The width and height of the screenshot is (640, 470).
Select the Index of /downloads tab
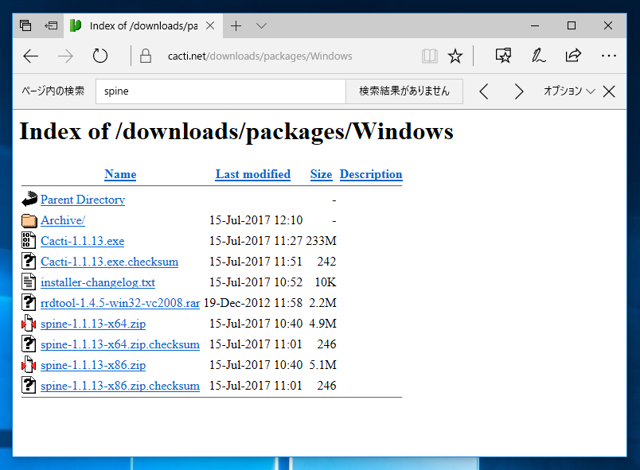click(x=143, y=26)
